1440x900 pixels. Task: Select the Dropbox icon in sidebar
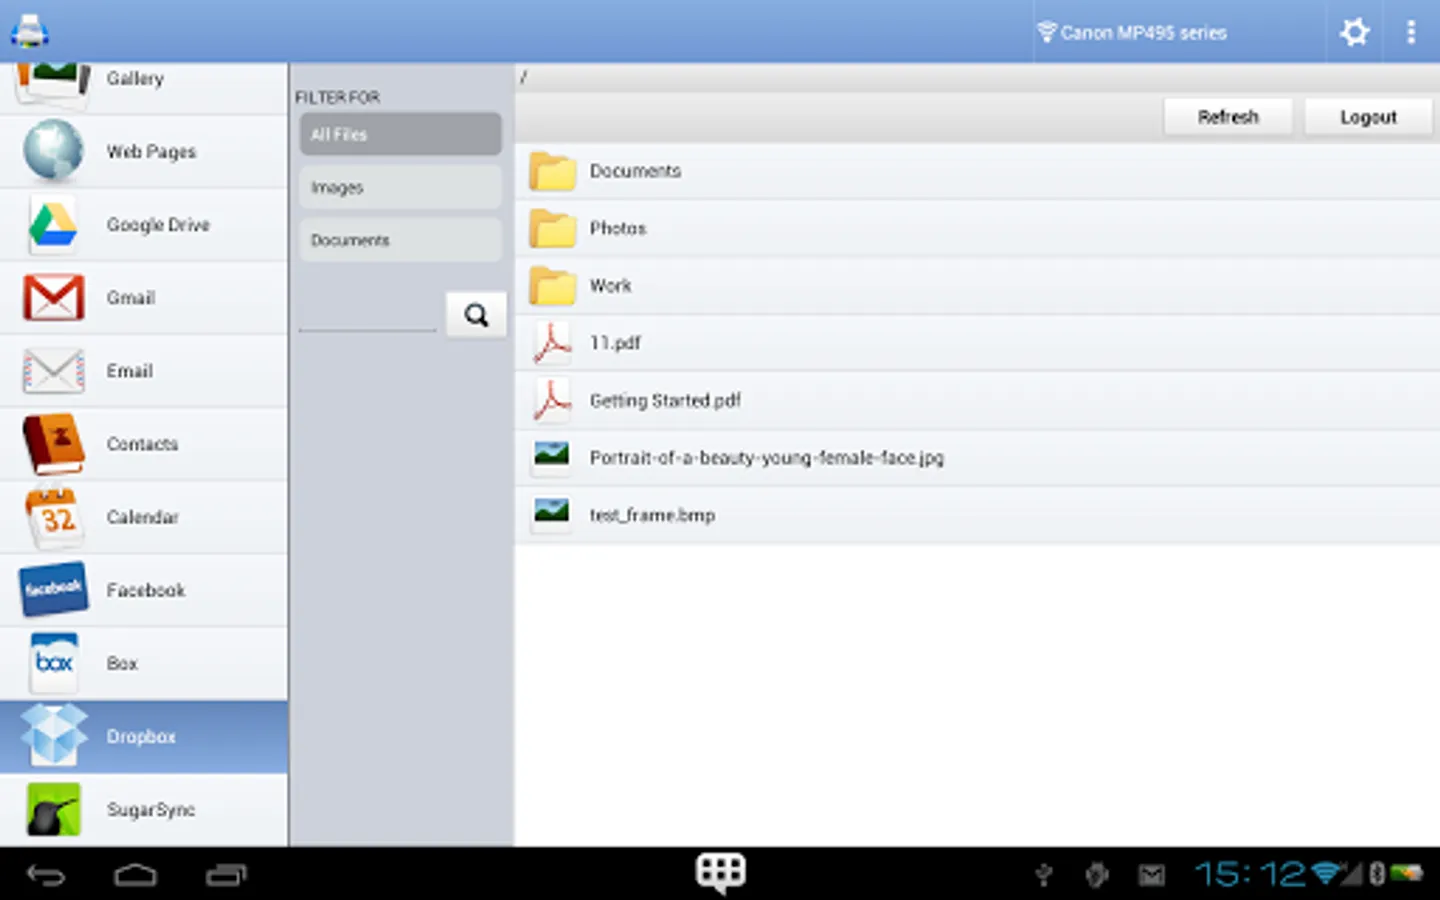[54, 736]
